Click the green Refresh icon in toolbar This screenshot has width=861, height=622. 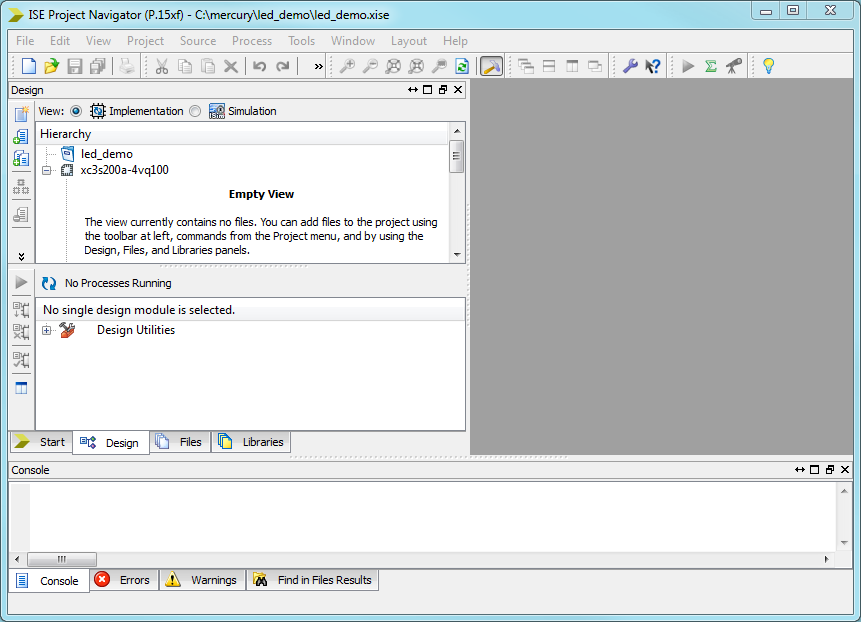point(462,66)
